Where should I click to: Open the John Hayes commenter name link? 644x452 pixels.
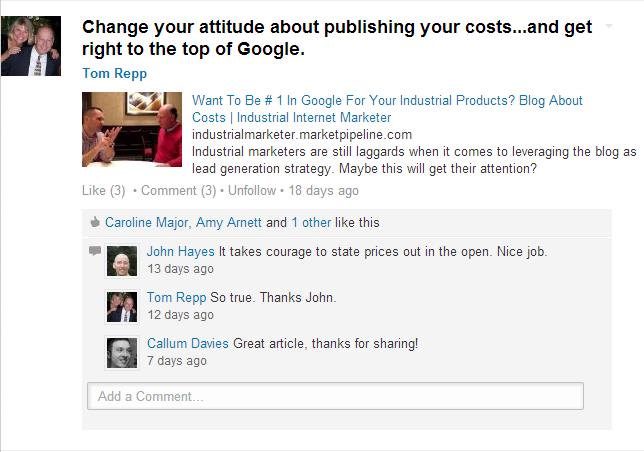[x=181, y=251]
